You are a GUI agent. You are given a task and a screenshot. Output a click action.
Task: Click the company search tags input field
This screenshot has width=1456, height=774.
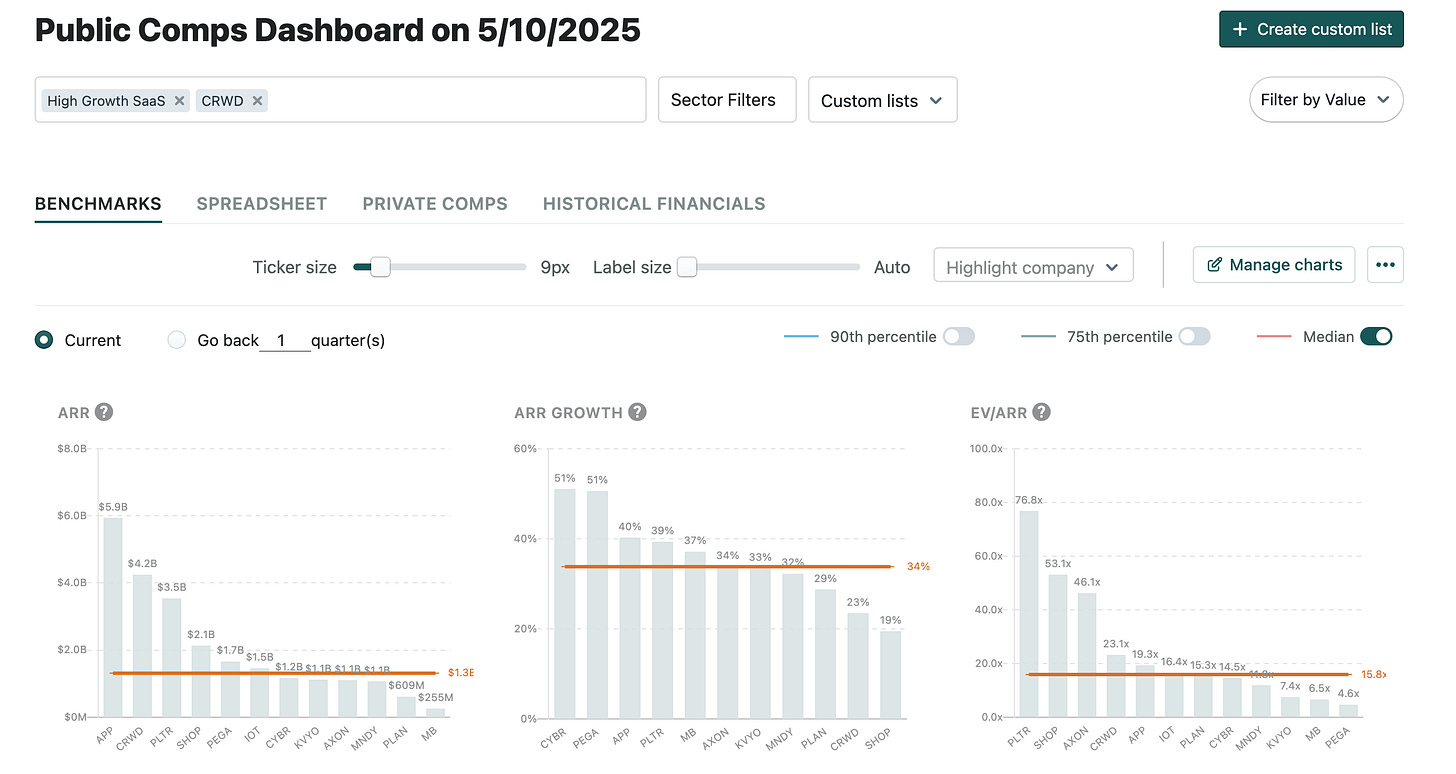(x=340, y=100)
